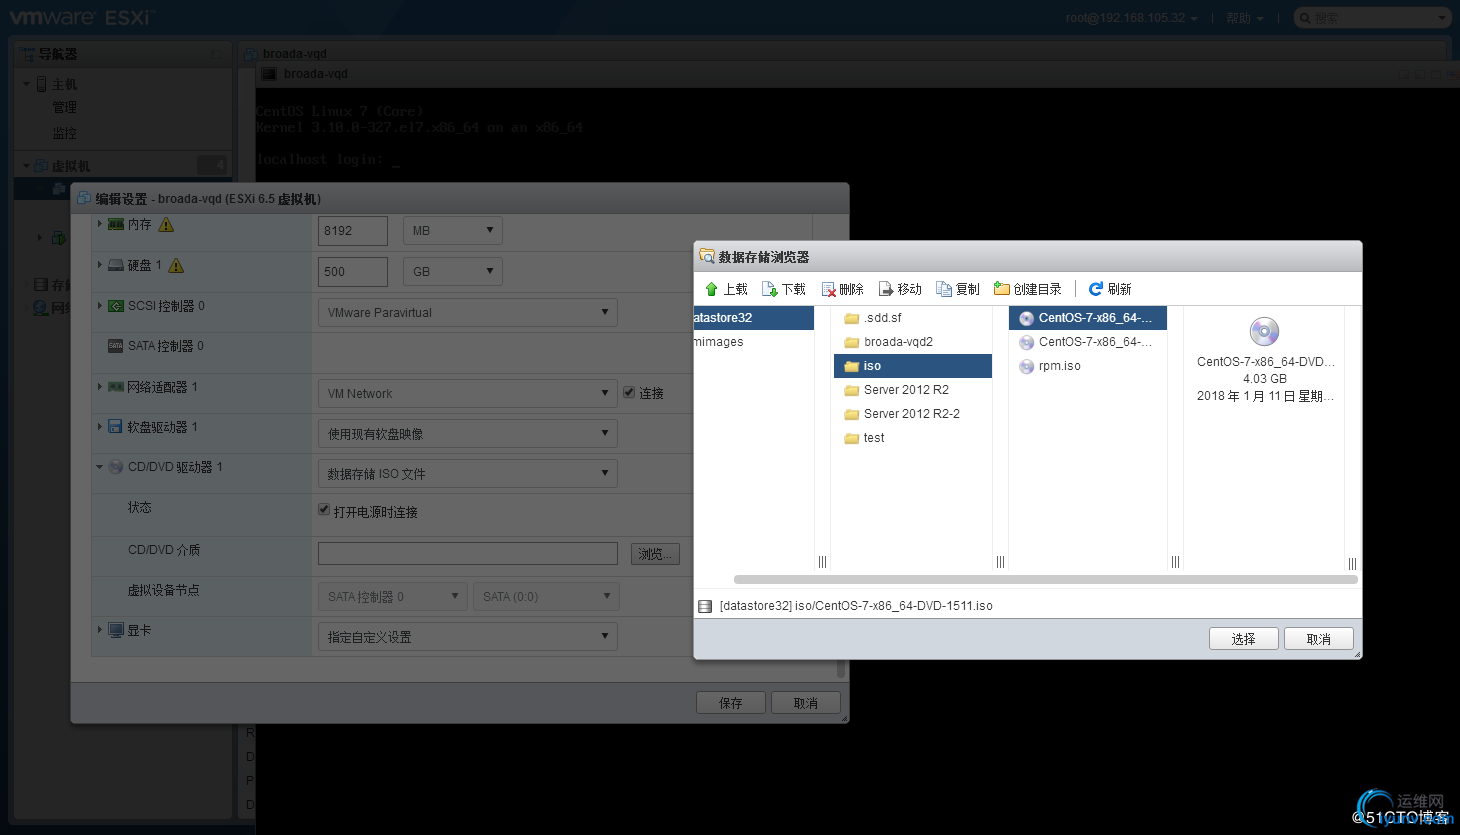Click the download toolbar button
This screenshot has width=1460, height=835.
[783, 289]
